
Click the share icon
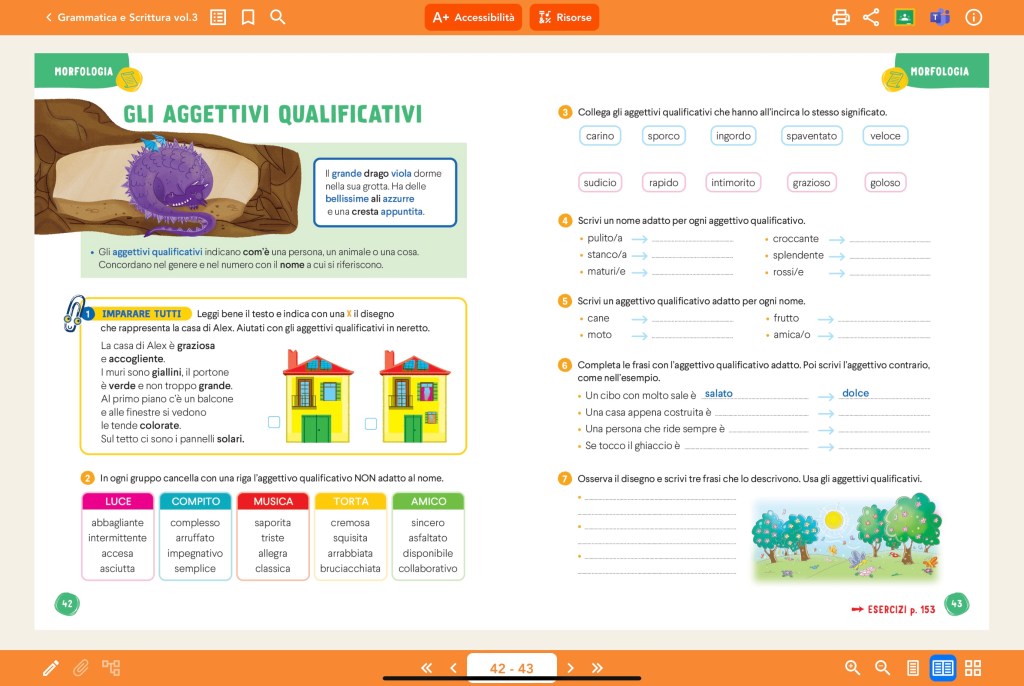tap(871, 17)
